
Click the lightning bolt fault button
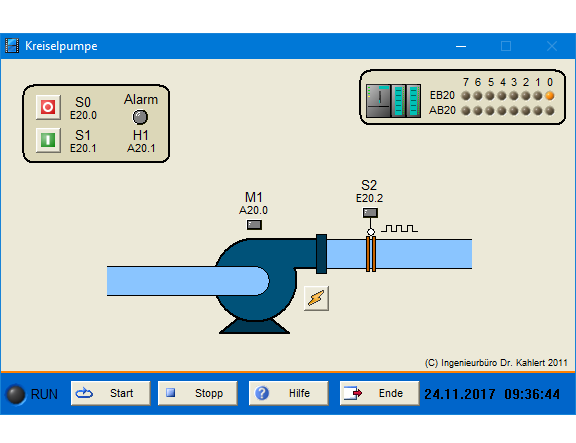tap(316, 298)
